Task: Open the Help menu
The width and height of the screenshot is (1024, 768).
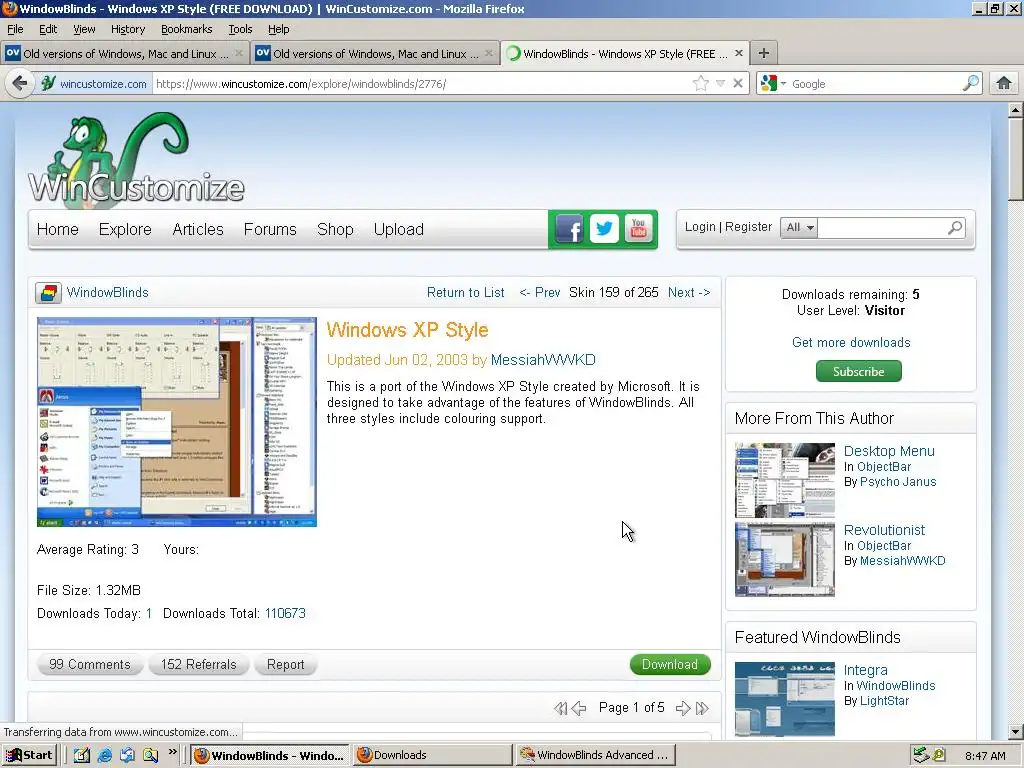Action: [279, 29]
